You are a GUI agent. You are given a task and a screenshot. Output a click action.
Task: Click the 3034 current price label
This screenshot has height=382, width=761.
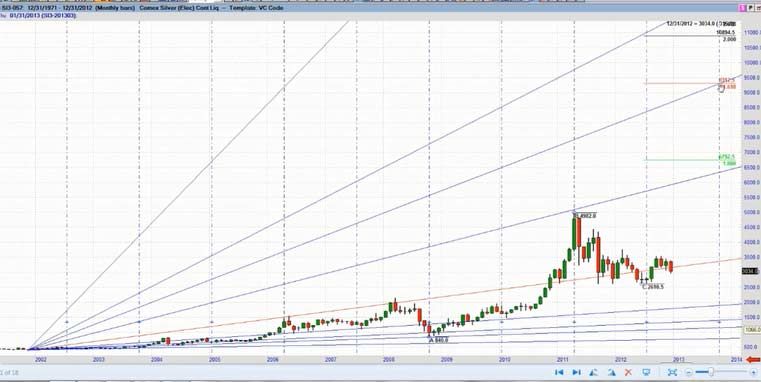(750, 271)
